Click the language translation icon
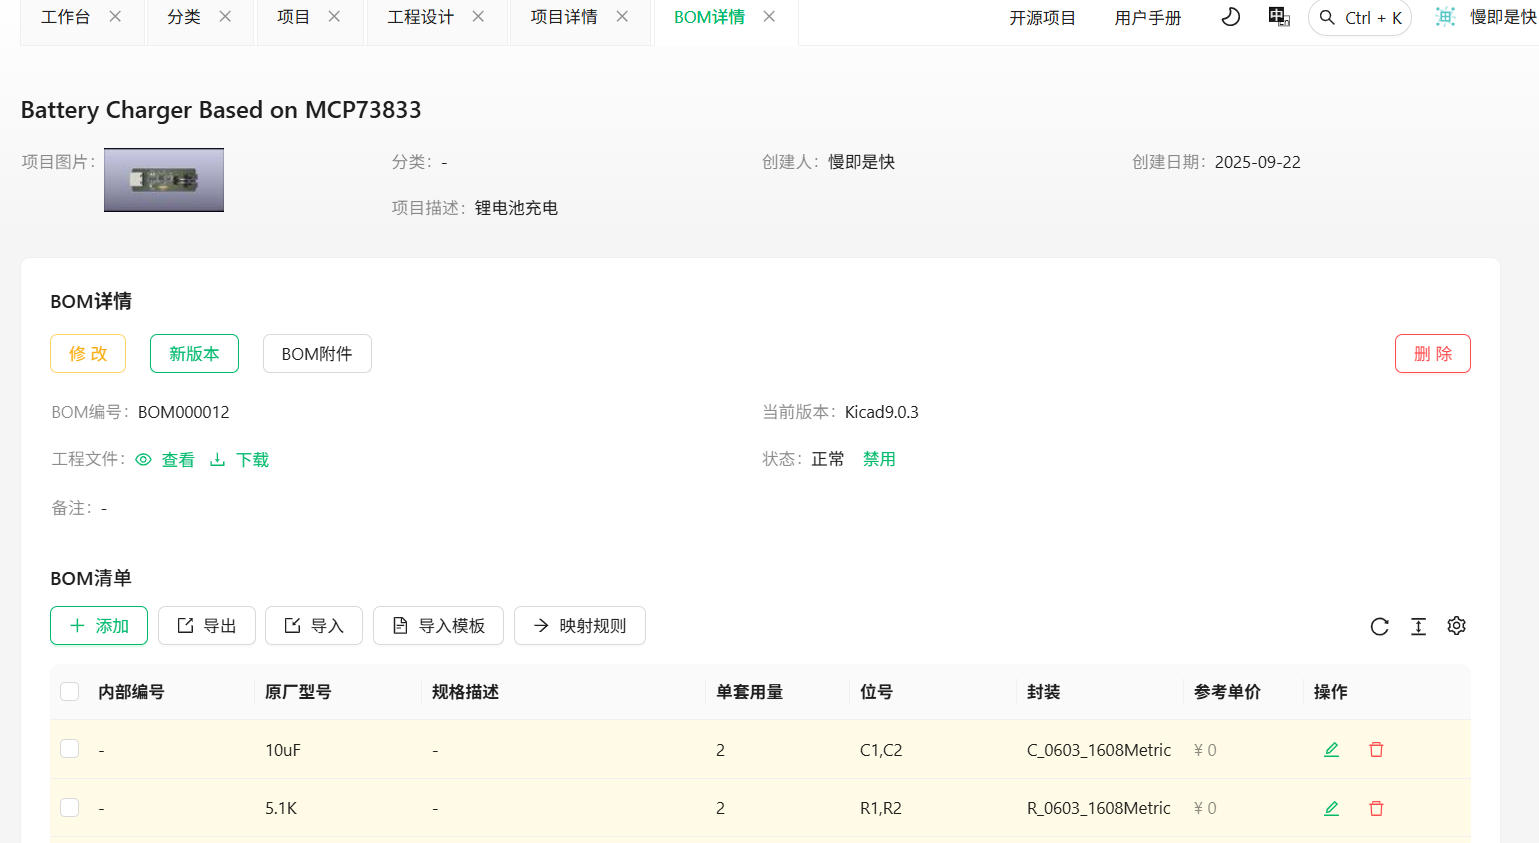This screenshot has width=1539, height=843. [1278, 17]
